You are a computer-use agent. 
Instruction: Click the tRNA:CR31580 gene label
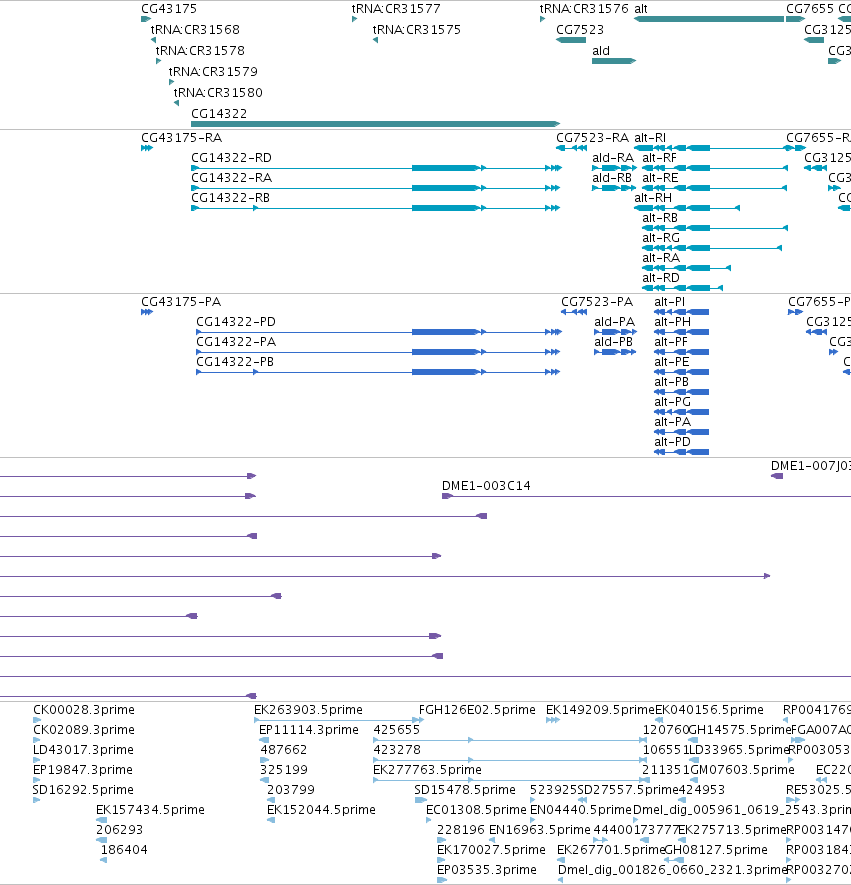point(218,93)
